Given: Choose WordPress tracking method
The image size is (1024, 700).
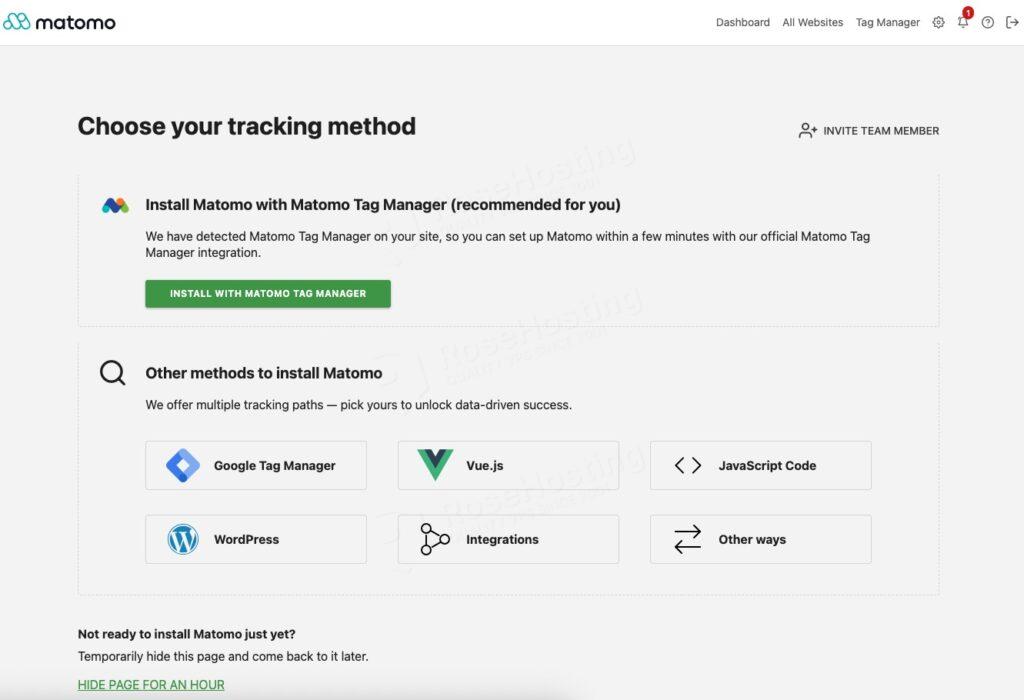Looking at the screenshot, I should [256, 539].
